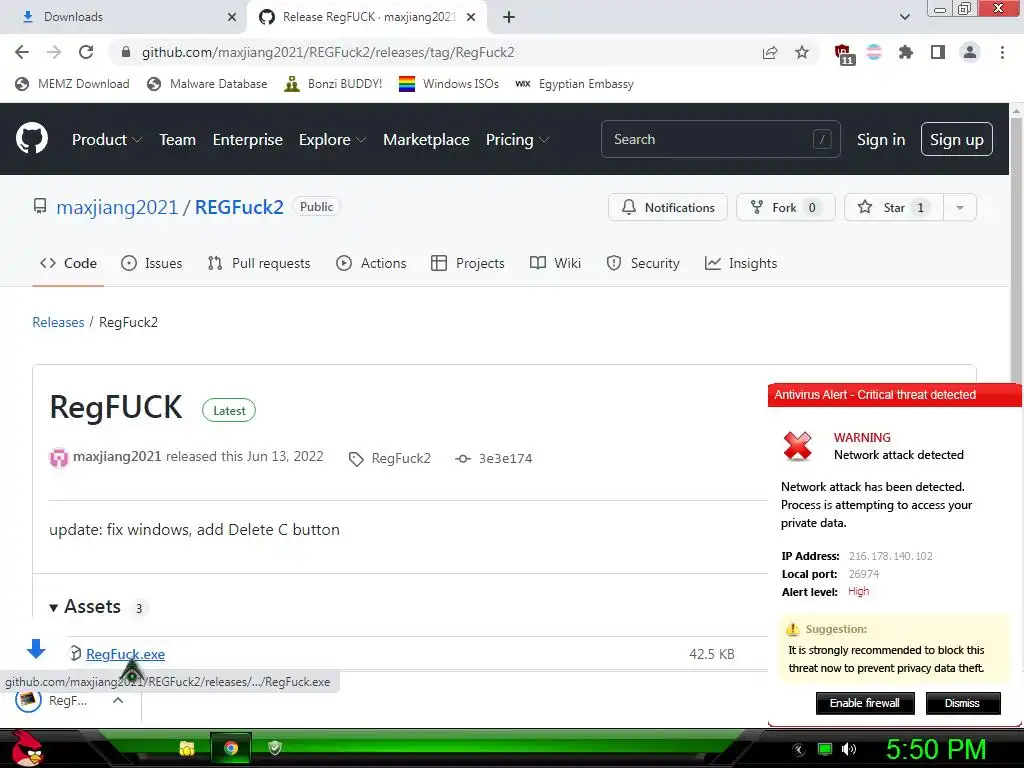Share this page using address bar icon
The width and height of the screenshot is (1024, 768).
770,52
